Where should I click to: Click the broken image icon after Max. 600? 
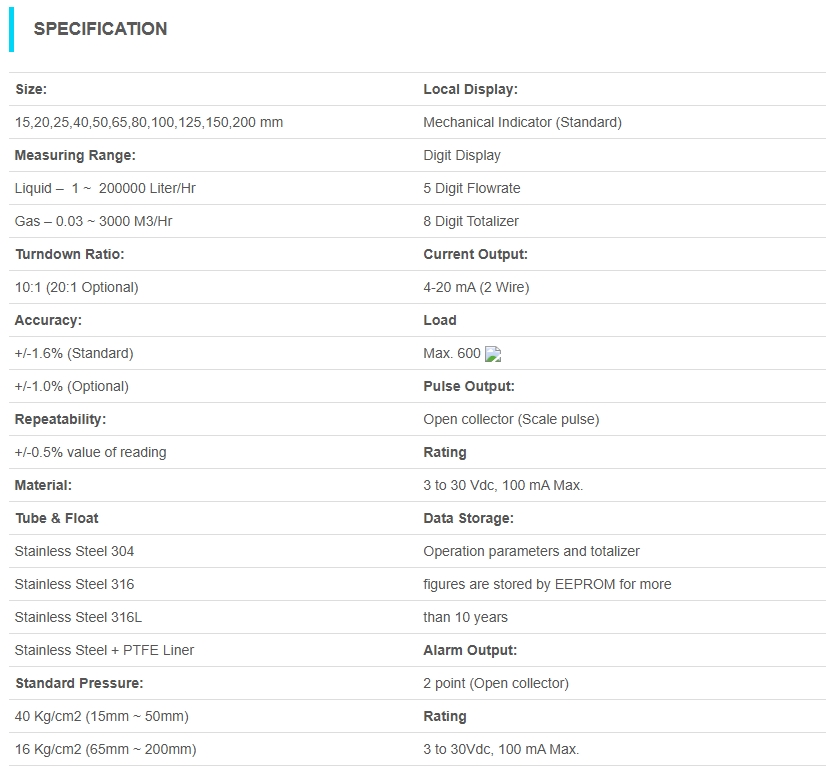coord(492,354)
